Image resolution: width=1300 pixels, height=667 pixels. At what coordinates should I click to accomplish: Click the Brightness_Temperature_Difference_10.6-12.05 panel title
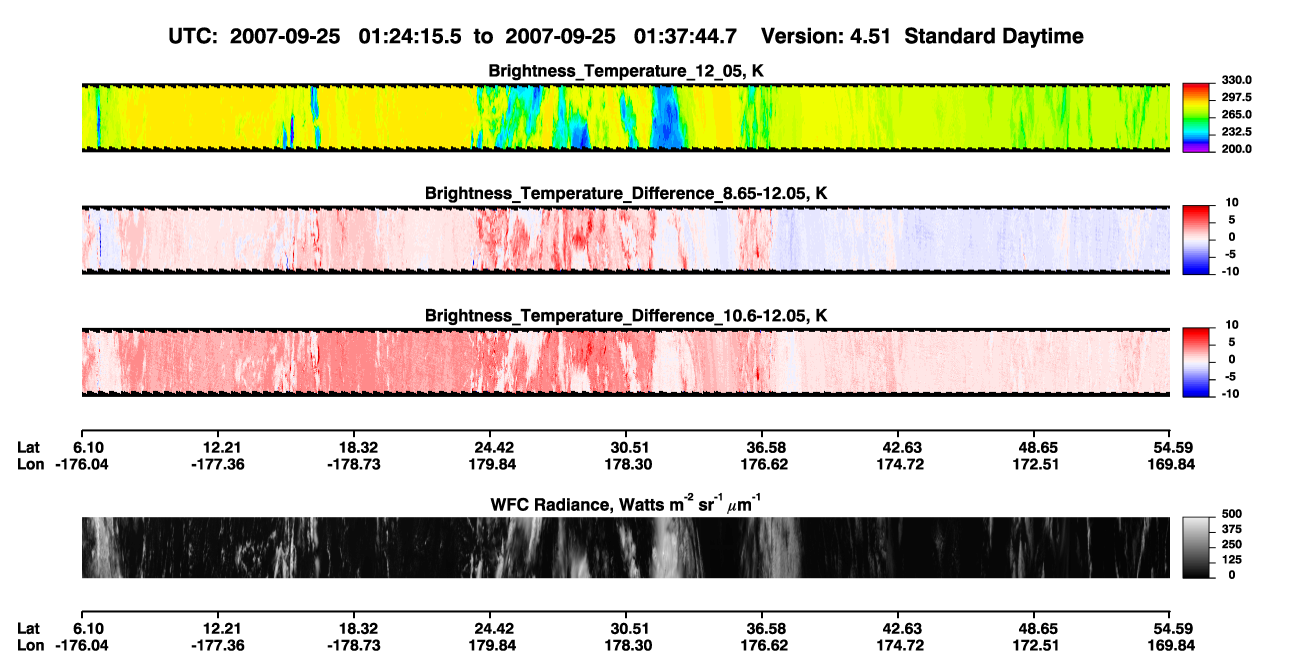(626, 316)
